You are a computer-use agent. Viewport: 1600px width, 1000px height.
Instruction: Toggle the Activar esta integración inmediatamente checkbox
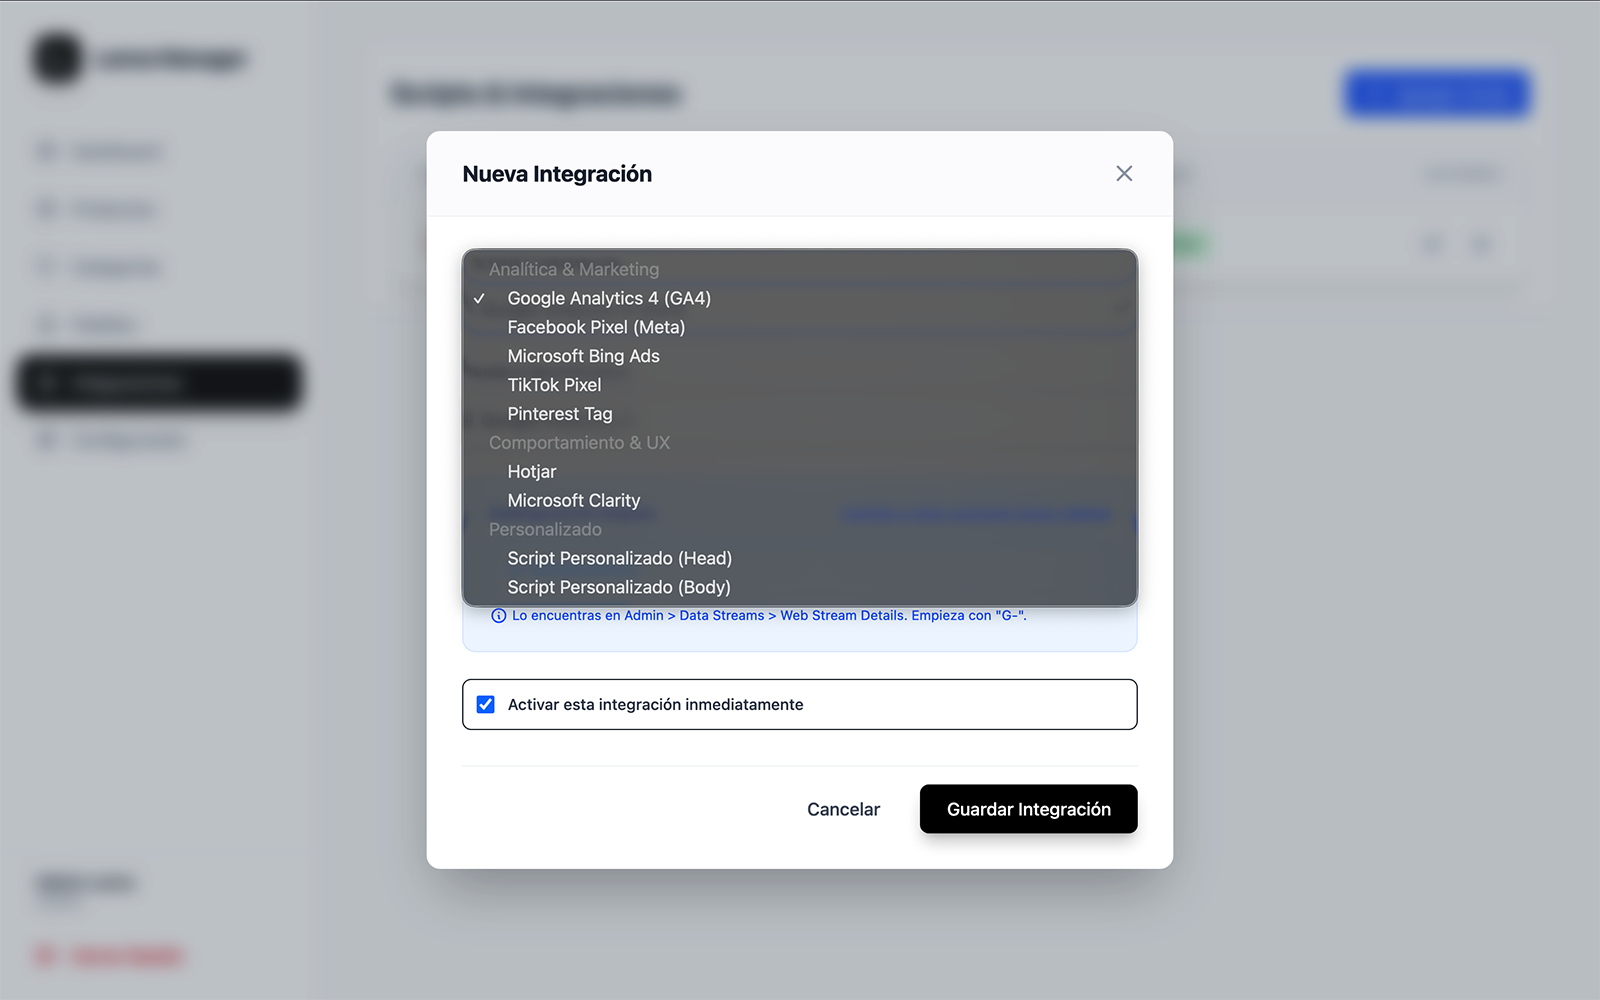(x=486, y=705)
